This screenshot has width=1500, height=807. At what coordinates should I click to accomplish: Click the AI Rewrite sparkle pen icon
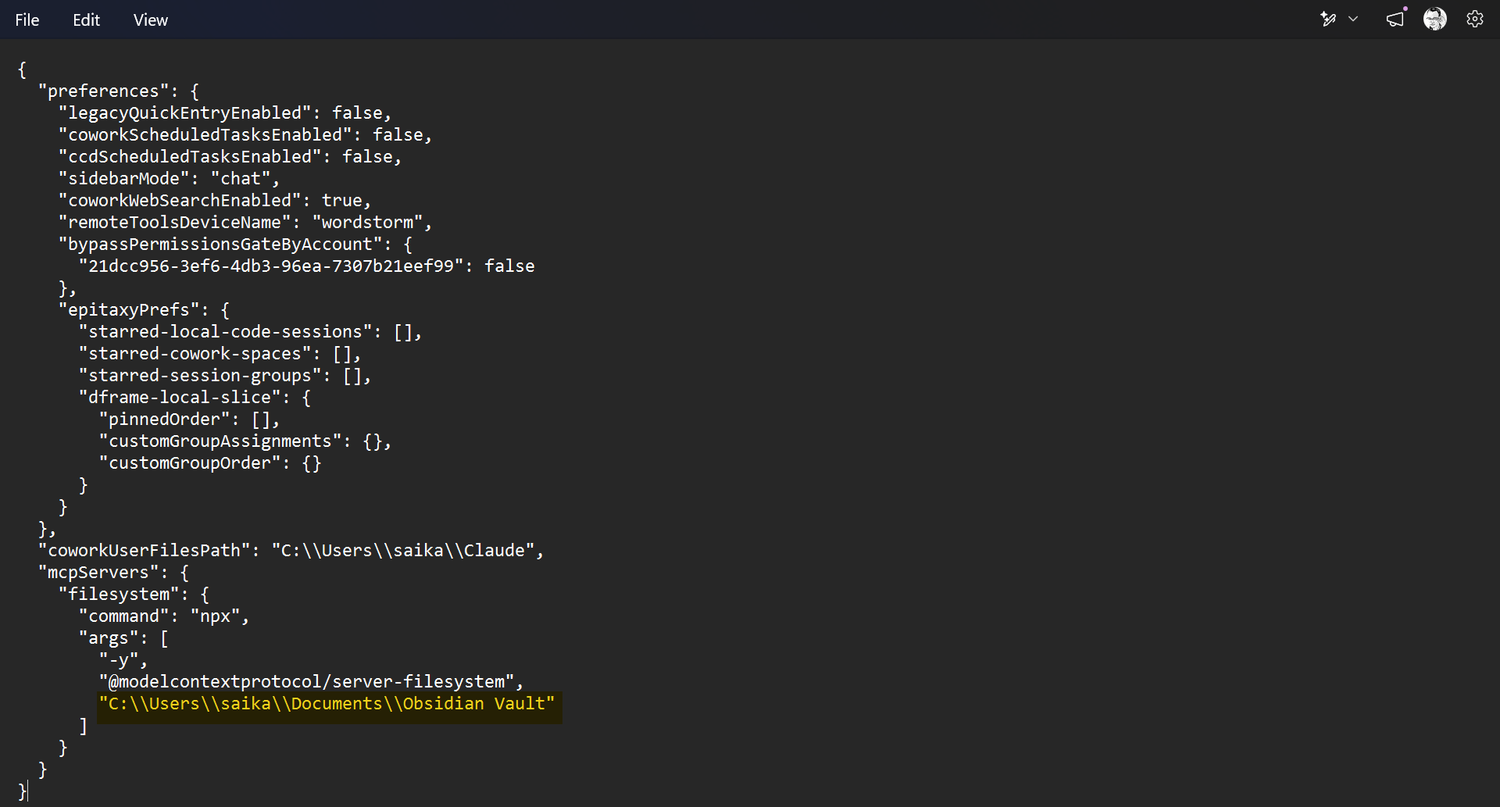(x=1329, y=19)
